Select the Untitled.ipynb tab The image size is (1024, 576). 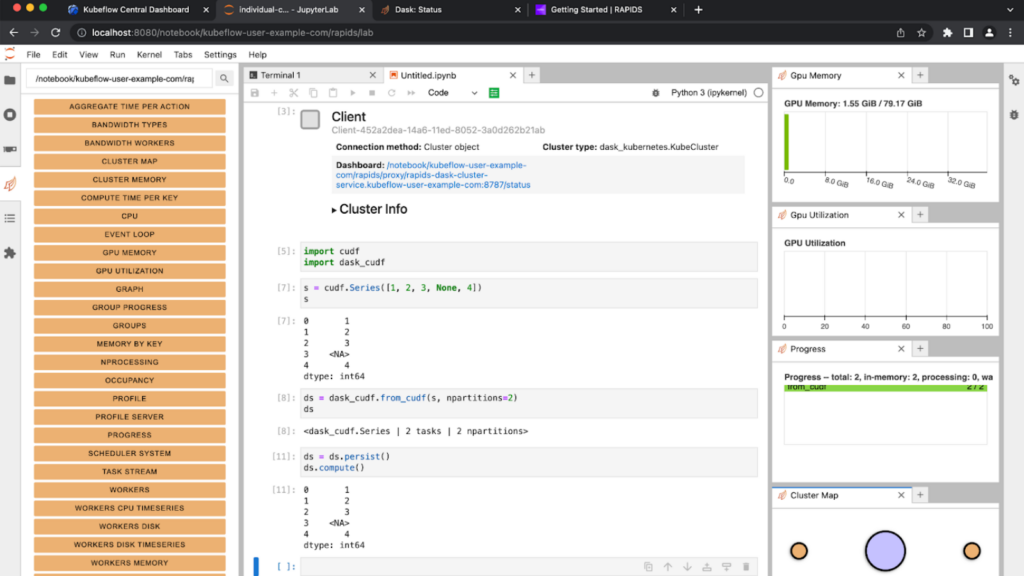pos(451,75)
